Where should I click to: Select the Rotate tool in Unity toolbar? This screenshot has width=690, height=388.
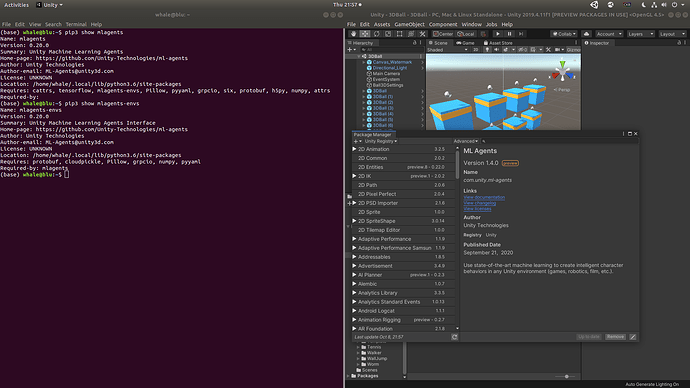pos(377,34)
